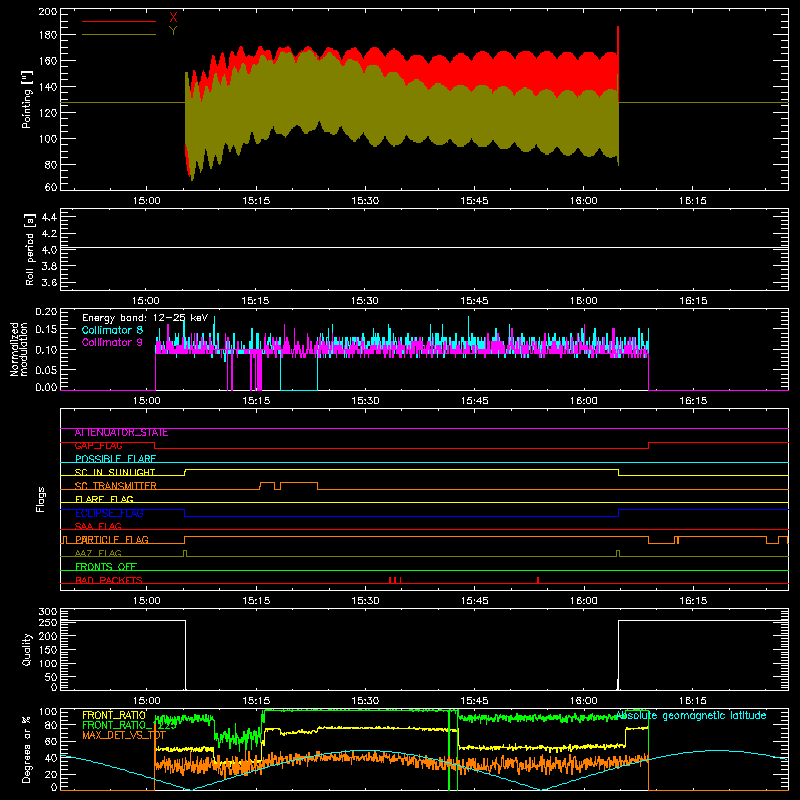The image size is (800, 800).
Task: Click the 'Energy band: 12-25 keV' annotation
Action: pos(145,318)
